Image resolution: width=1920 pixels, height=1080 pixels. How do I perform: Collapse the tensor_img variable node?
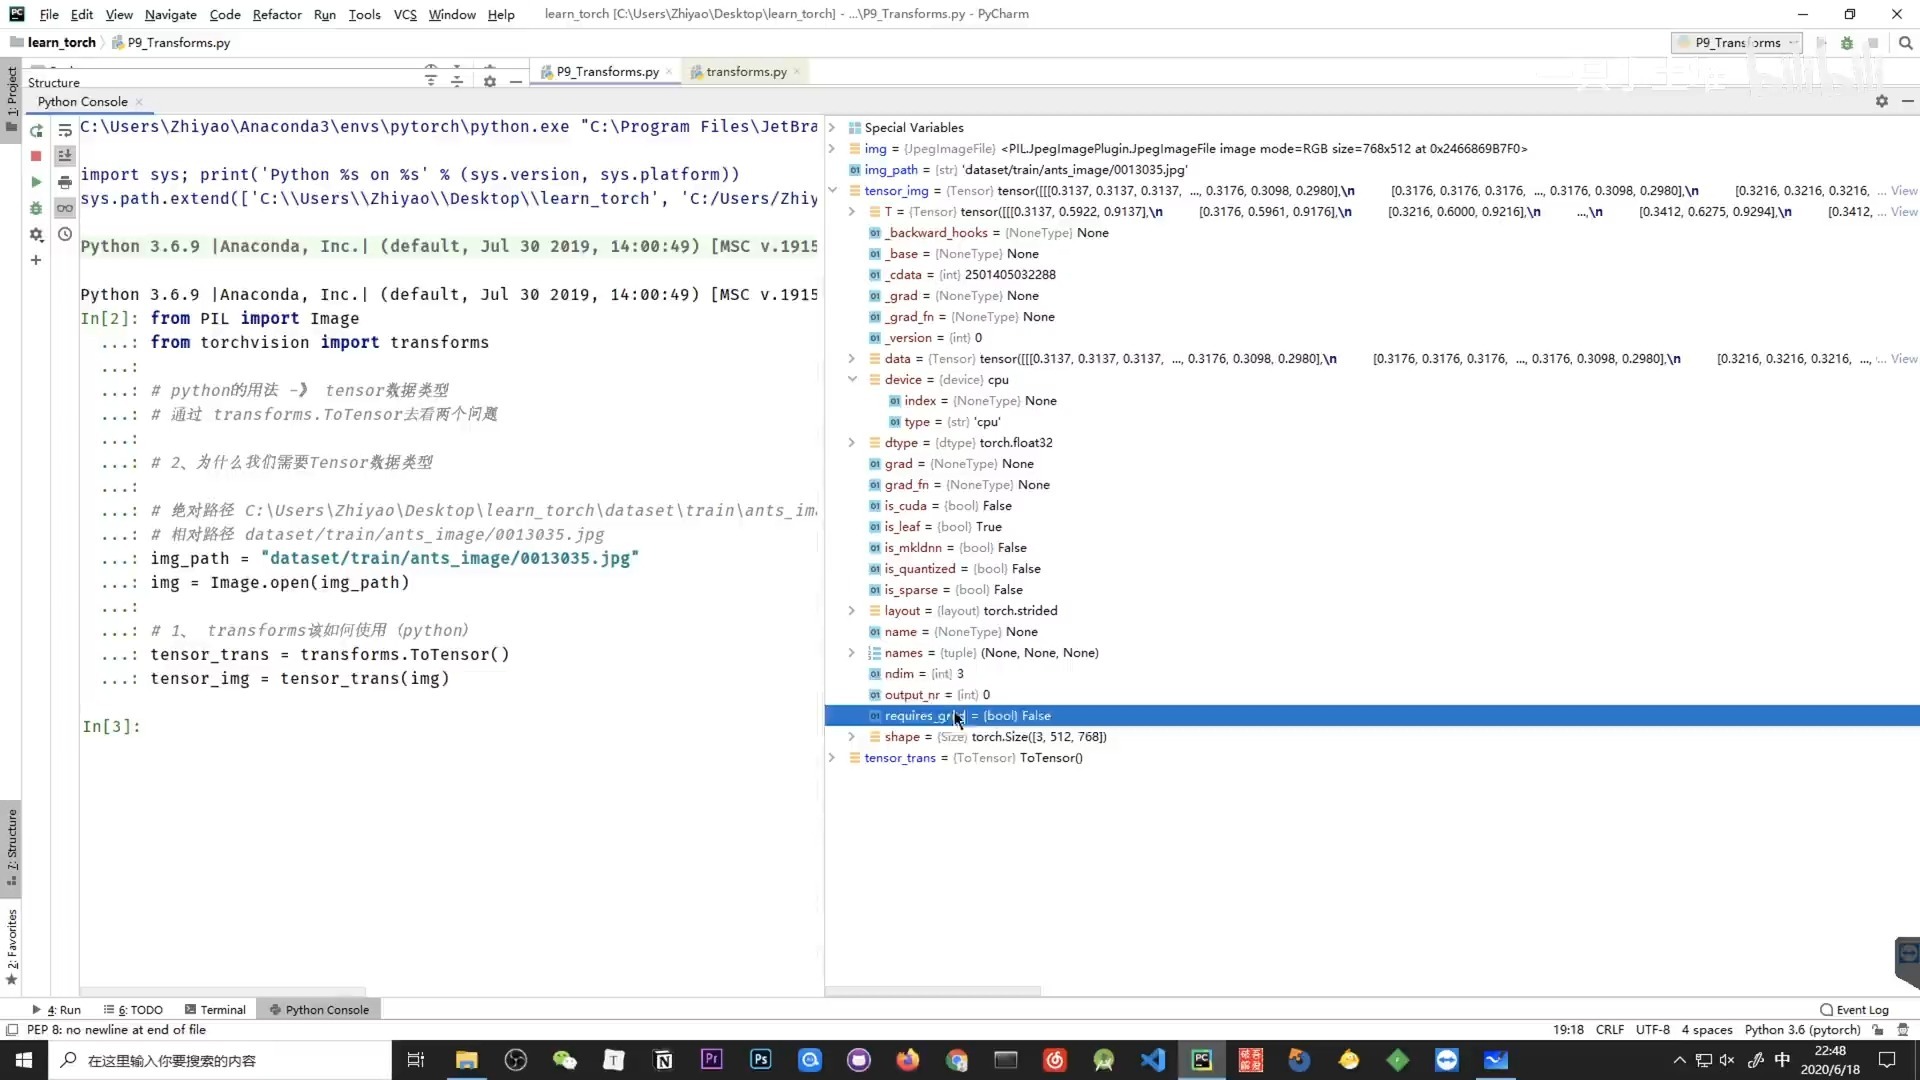click(x=832, y=190)
